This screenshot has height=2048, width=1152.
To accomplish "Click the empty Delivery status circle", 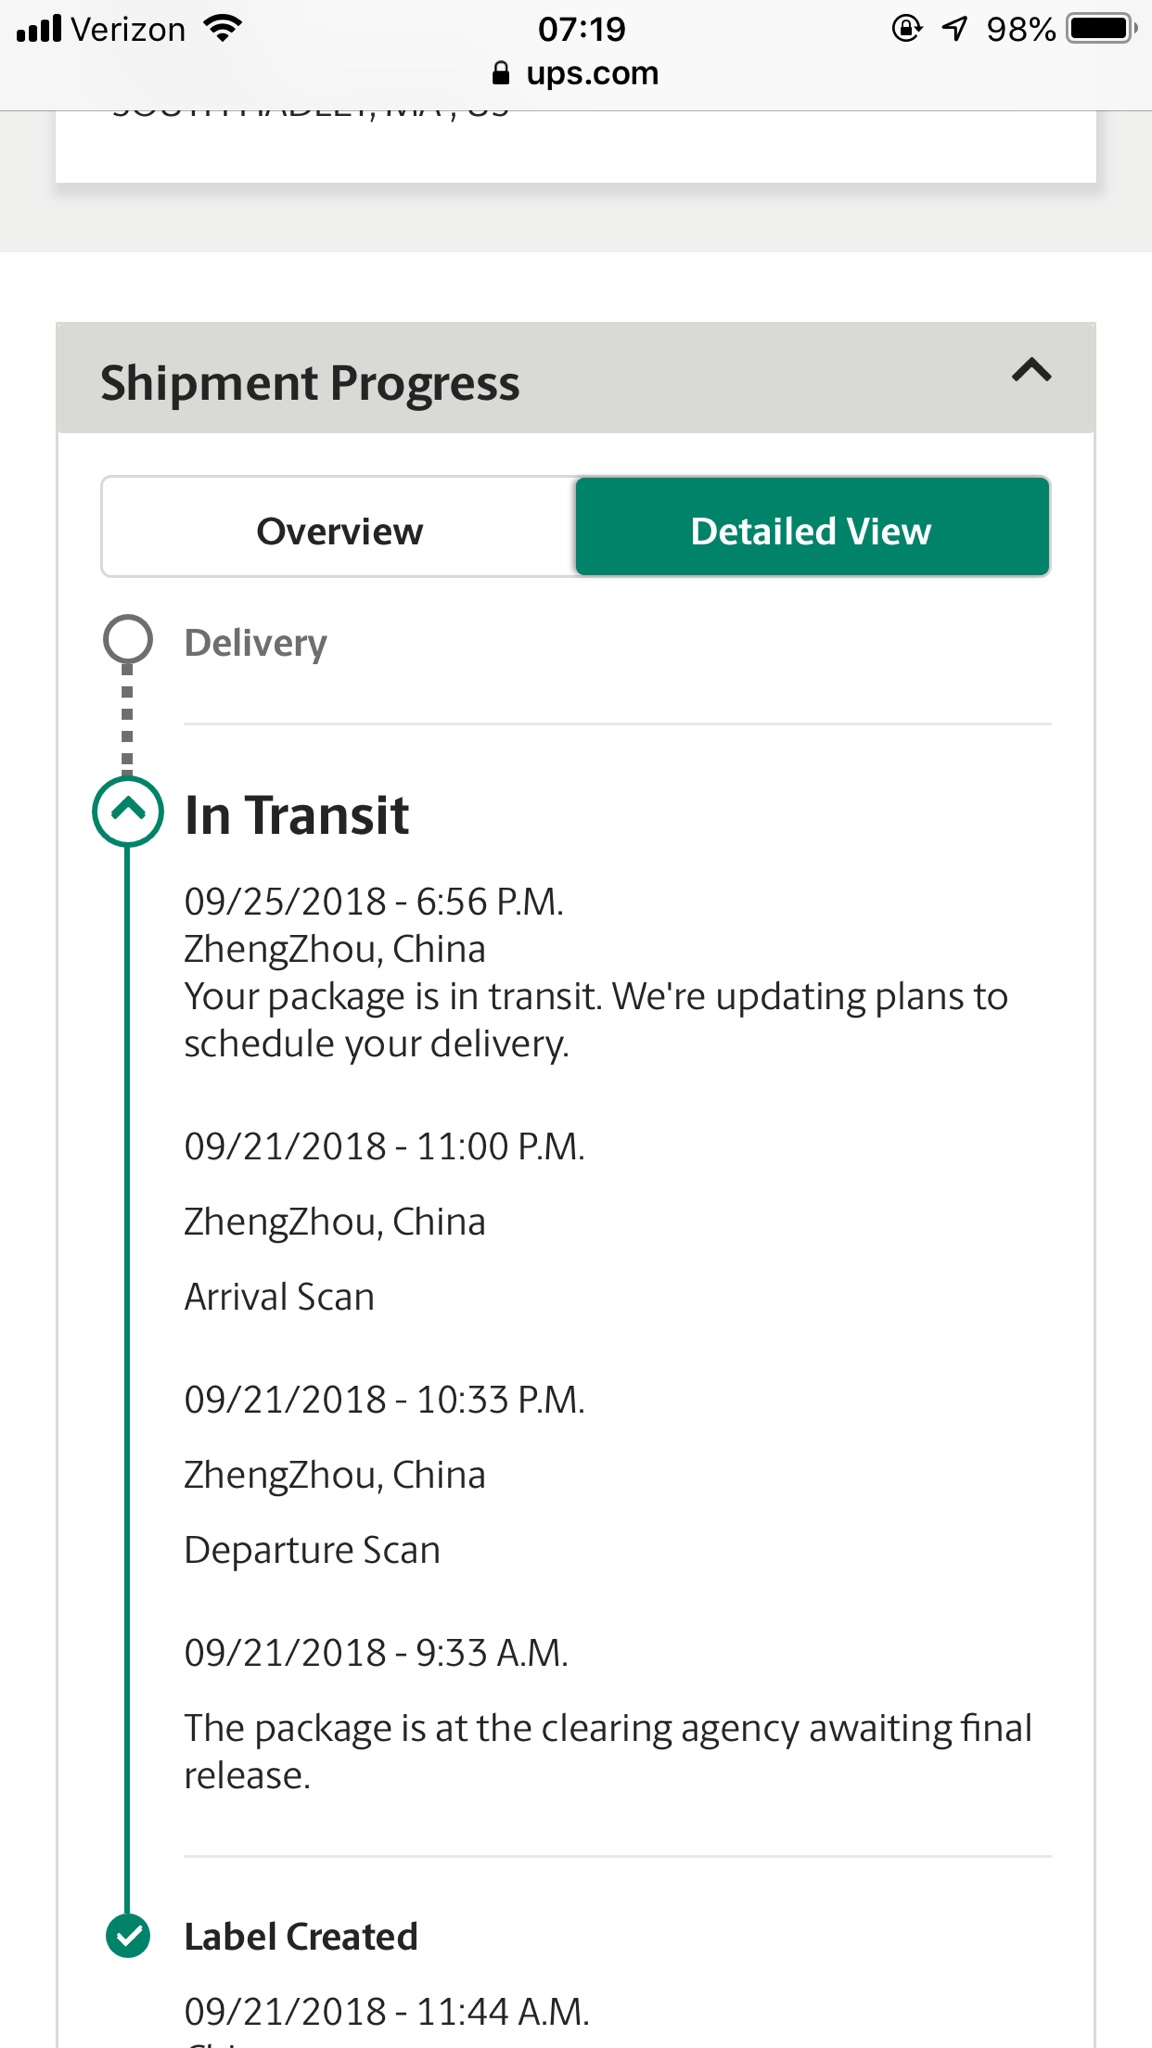I will click(128, 640).
